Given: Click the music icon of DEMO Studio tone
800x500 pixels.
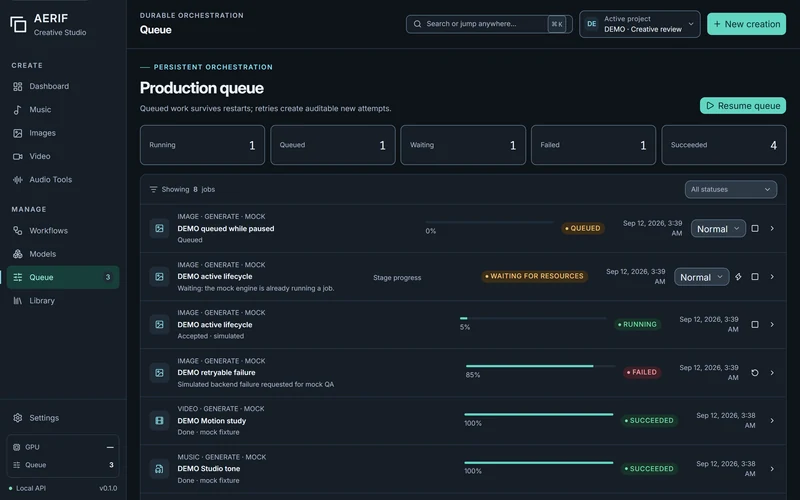Looking at the screenshot, I should pyautogui.click(x=159, y=469).
